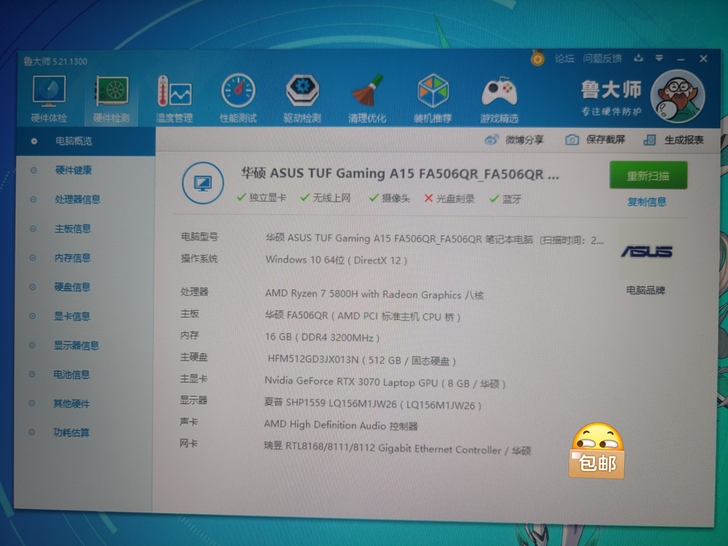728x546 pixels.
Task: Click Windows 10 64位 OS text
Action: point(336,260)
